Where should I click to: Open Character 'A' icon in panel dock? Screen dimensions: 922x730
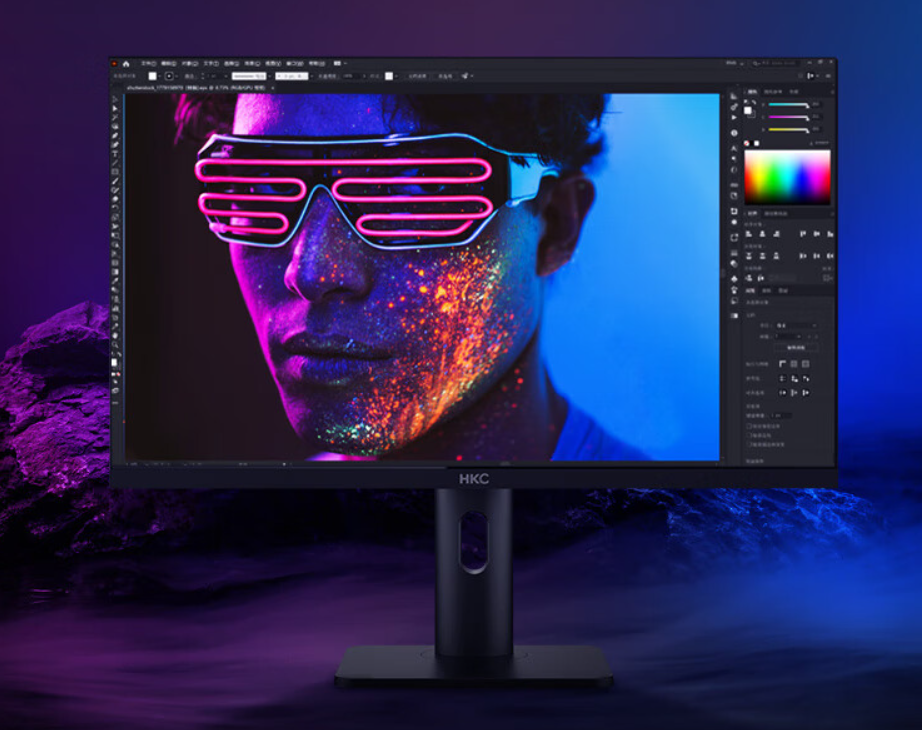click(734, 148)
